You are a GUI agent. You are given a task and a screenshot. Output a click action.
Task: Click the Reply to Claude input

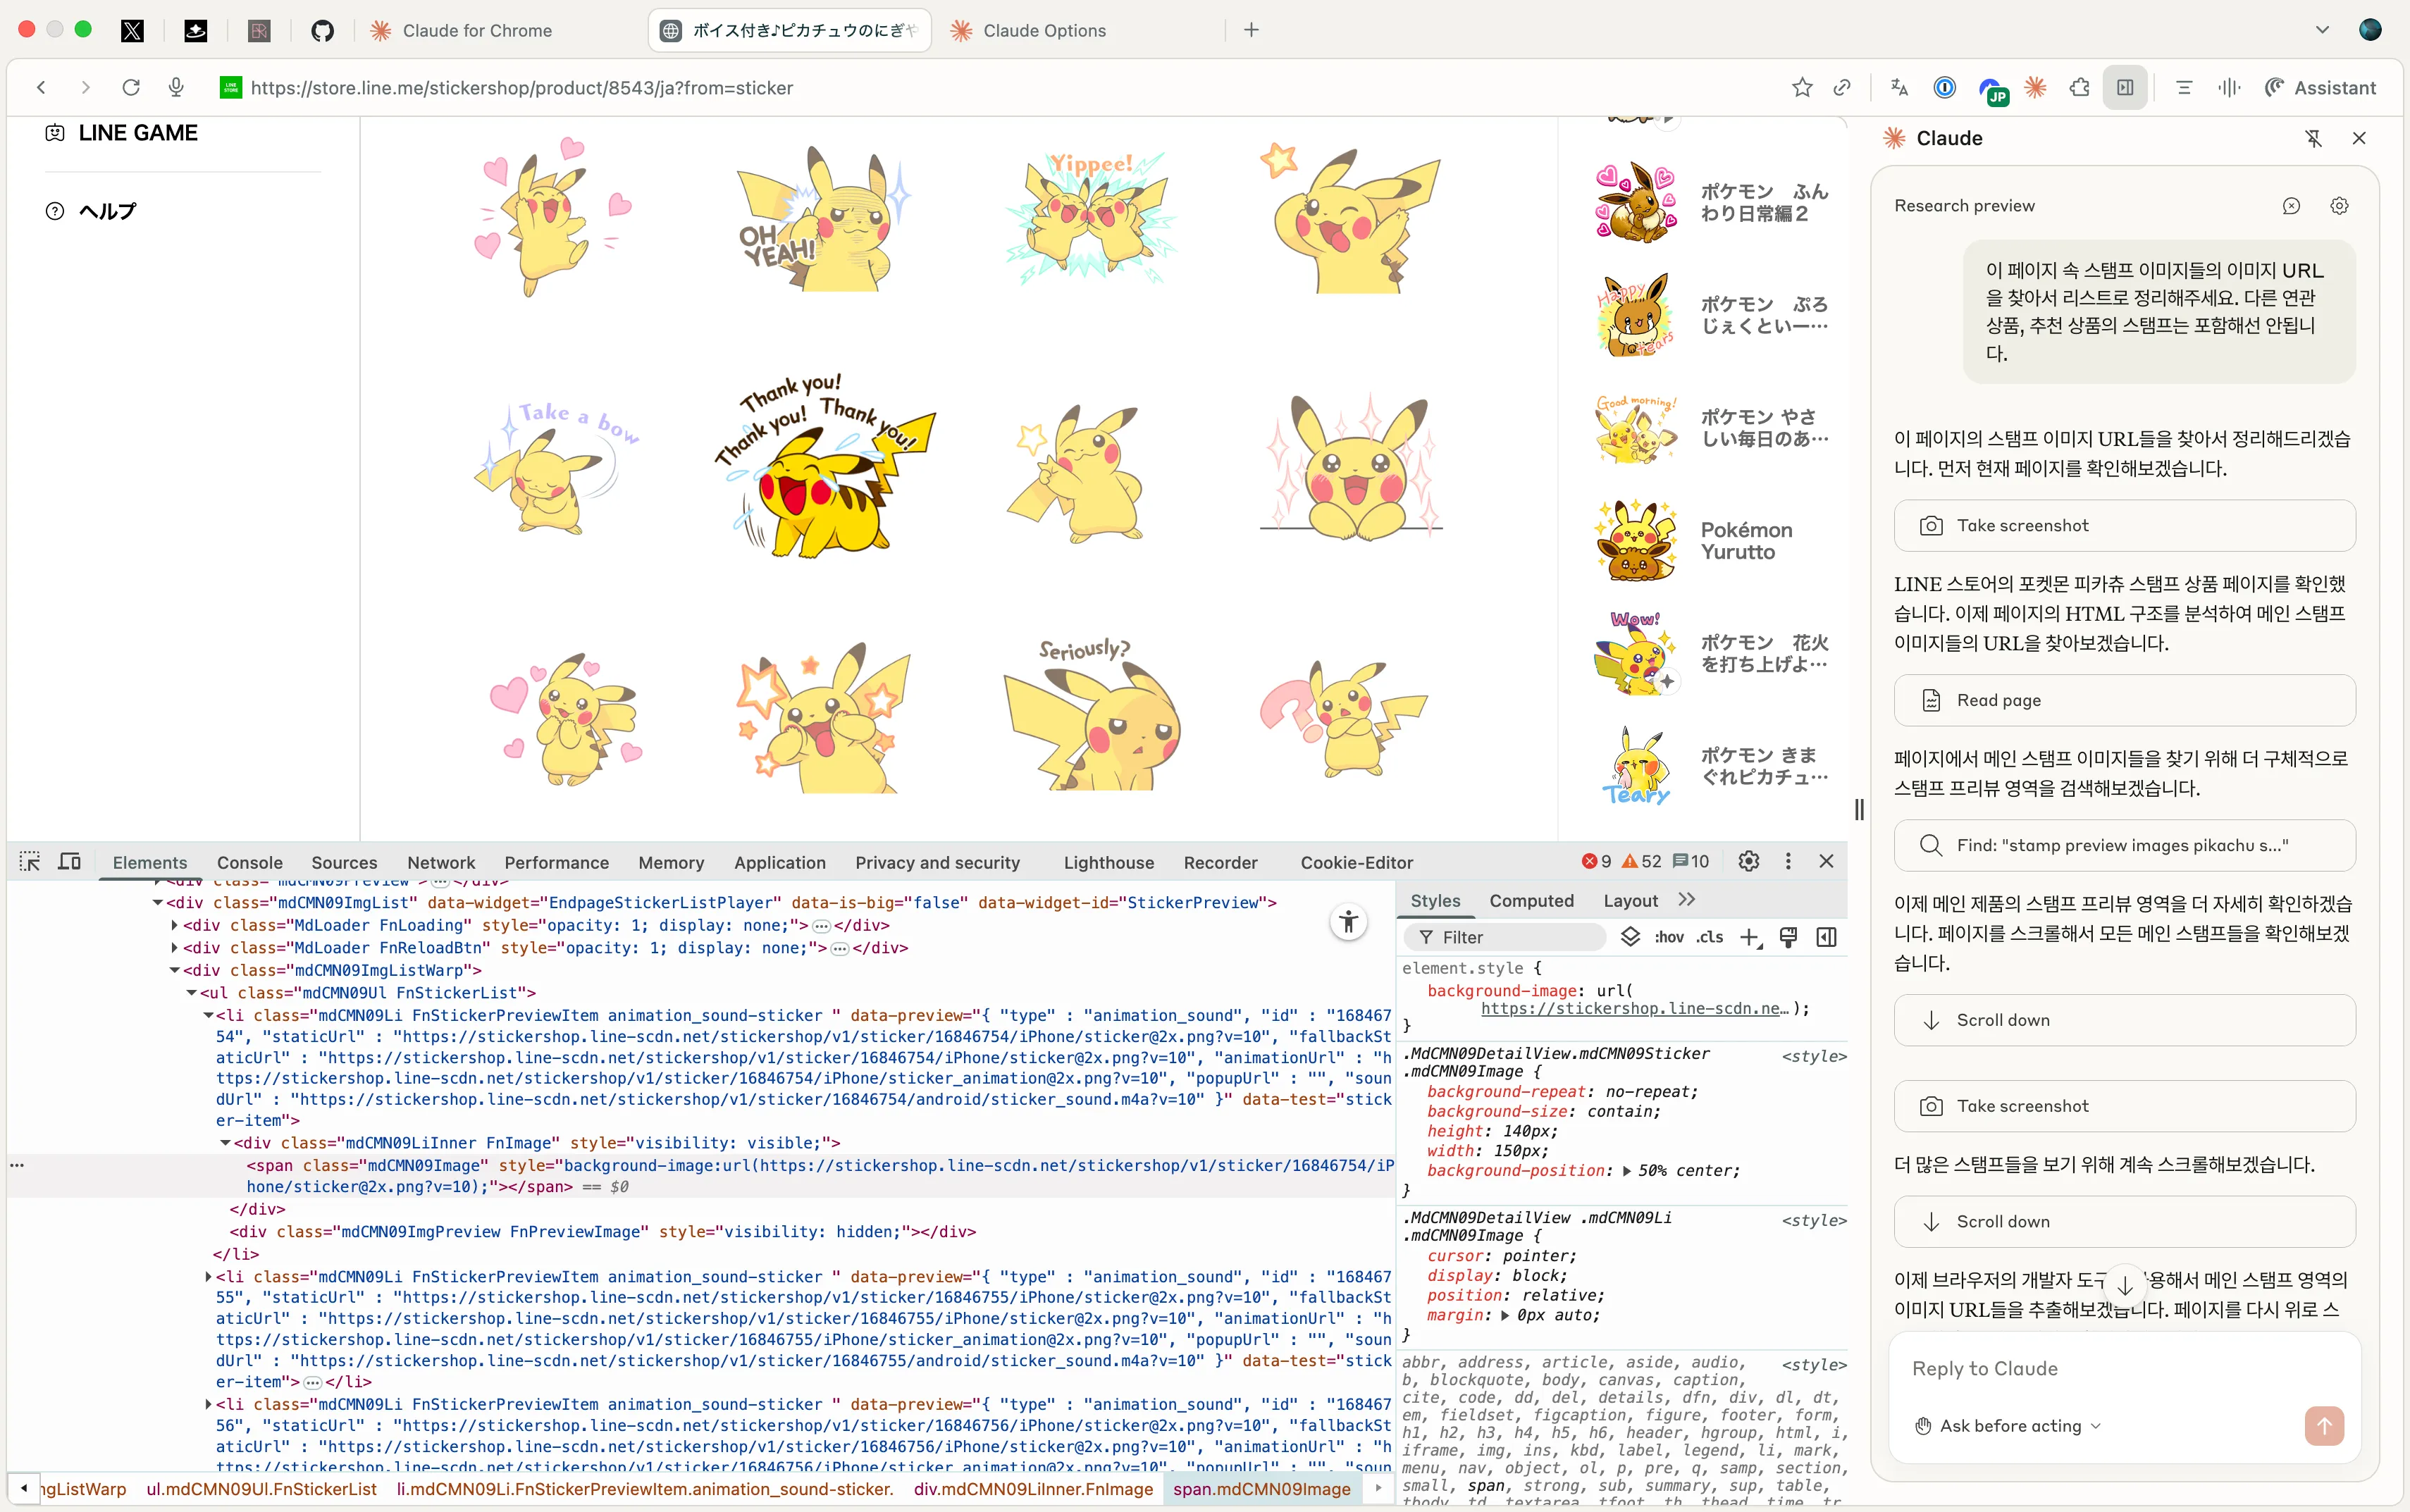[2124, 1369]
